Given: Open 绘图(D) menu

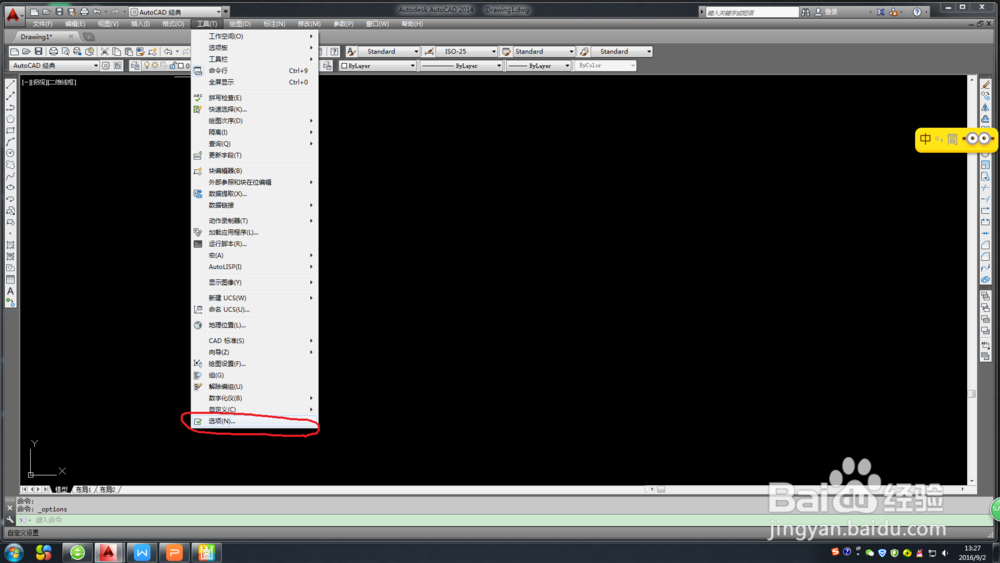Looking at the screenshot, I should [240, 24].
